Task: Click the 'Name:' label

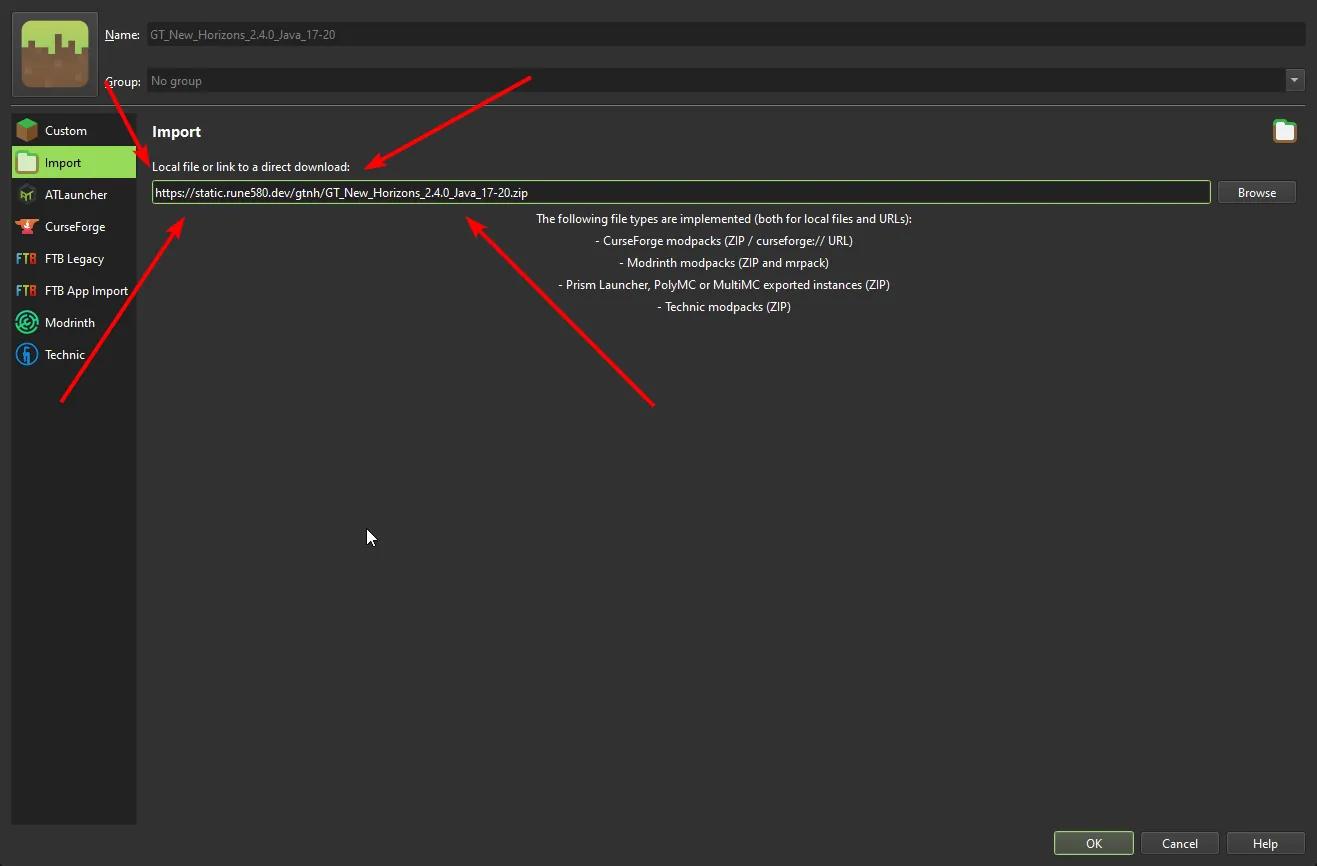Action: click(x=123, y=35)
